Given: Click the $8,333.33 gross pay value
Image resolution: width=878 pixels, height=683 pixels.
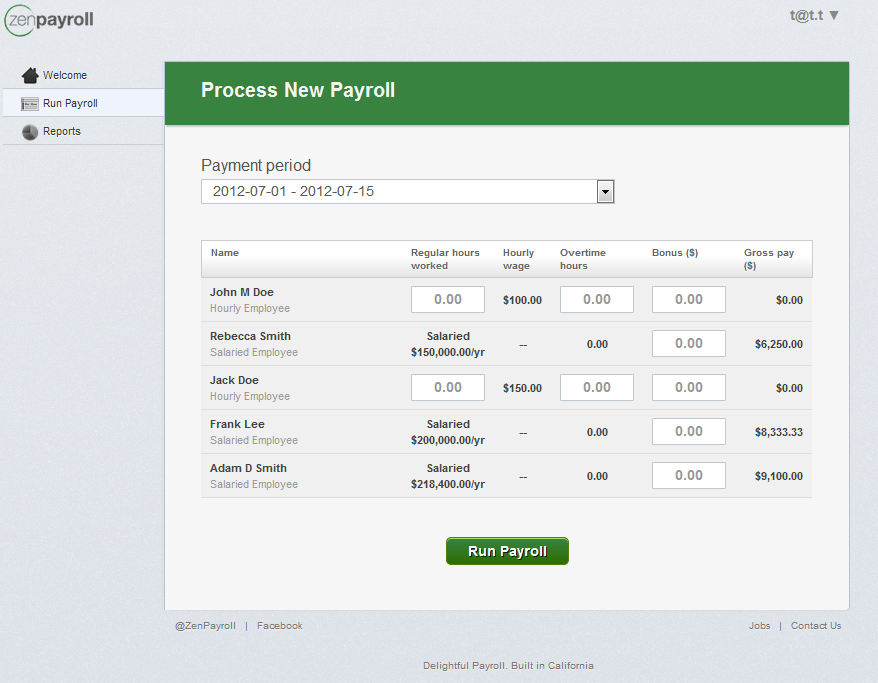Looking at the screenshot, I should pos(779,432).
